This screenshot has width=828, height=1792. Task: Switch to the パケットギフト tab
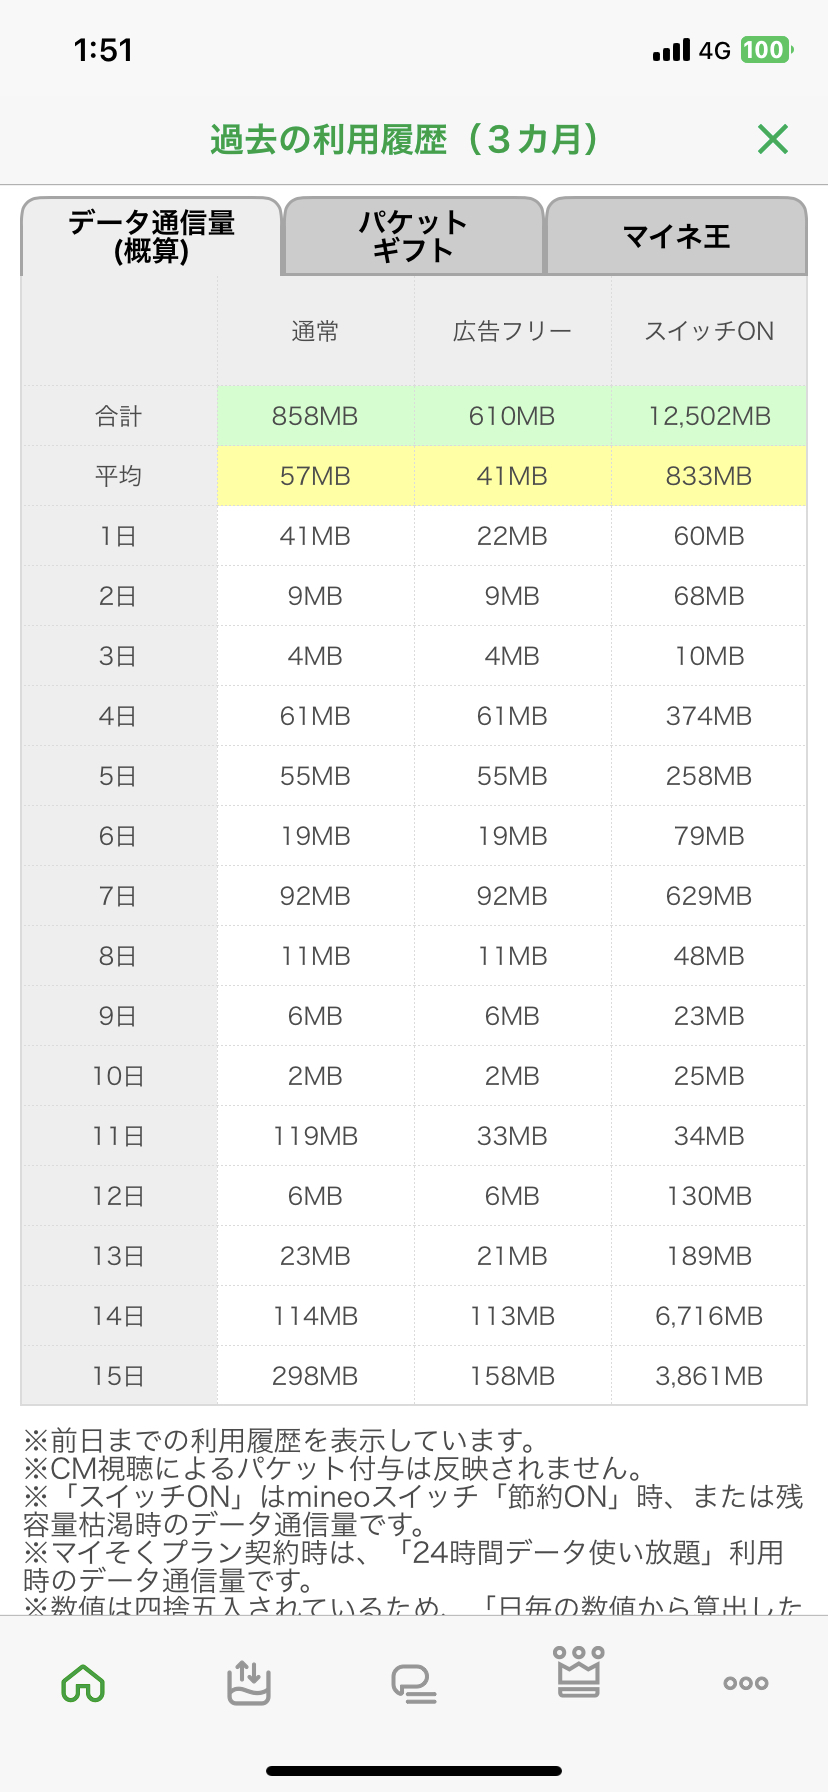(x=413, y=236)
